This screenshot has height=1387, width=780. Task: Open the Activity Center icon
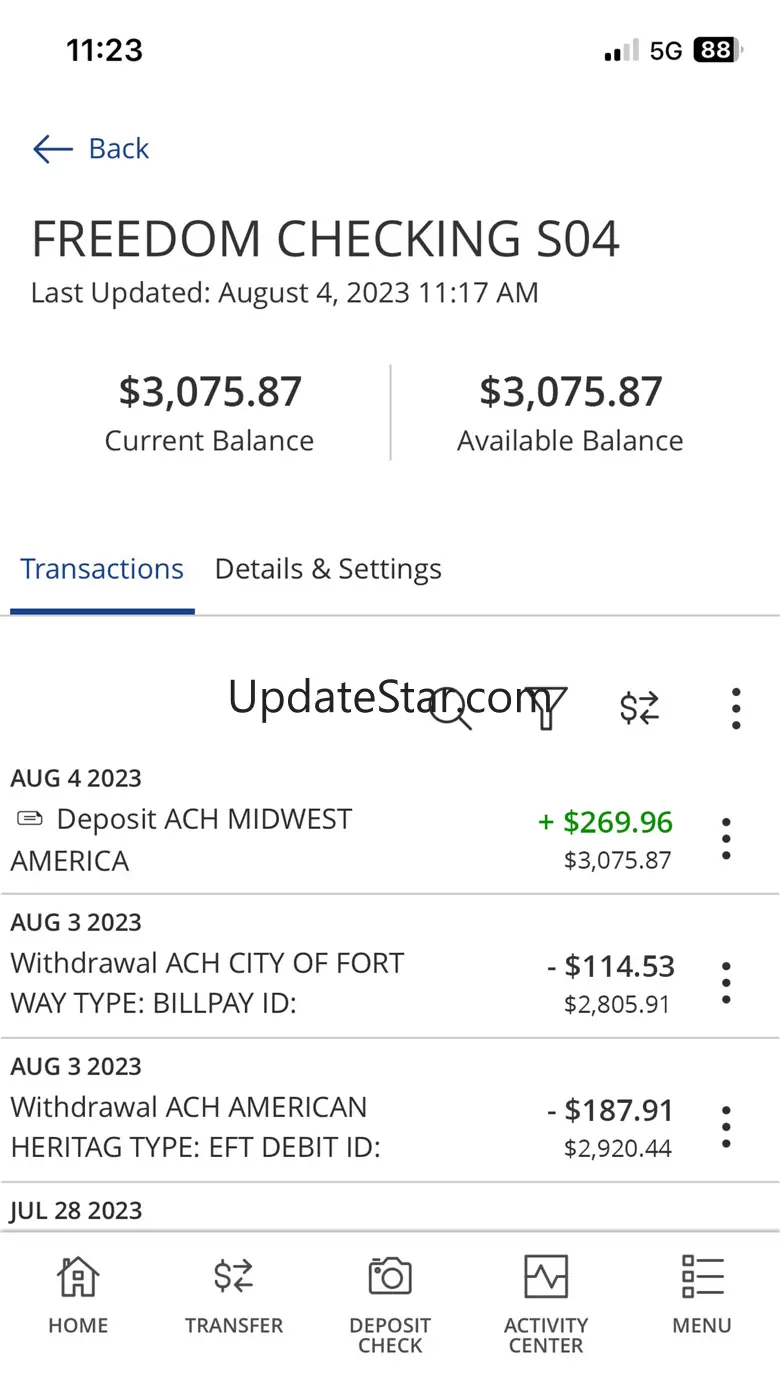546,1277
